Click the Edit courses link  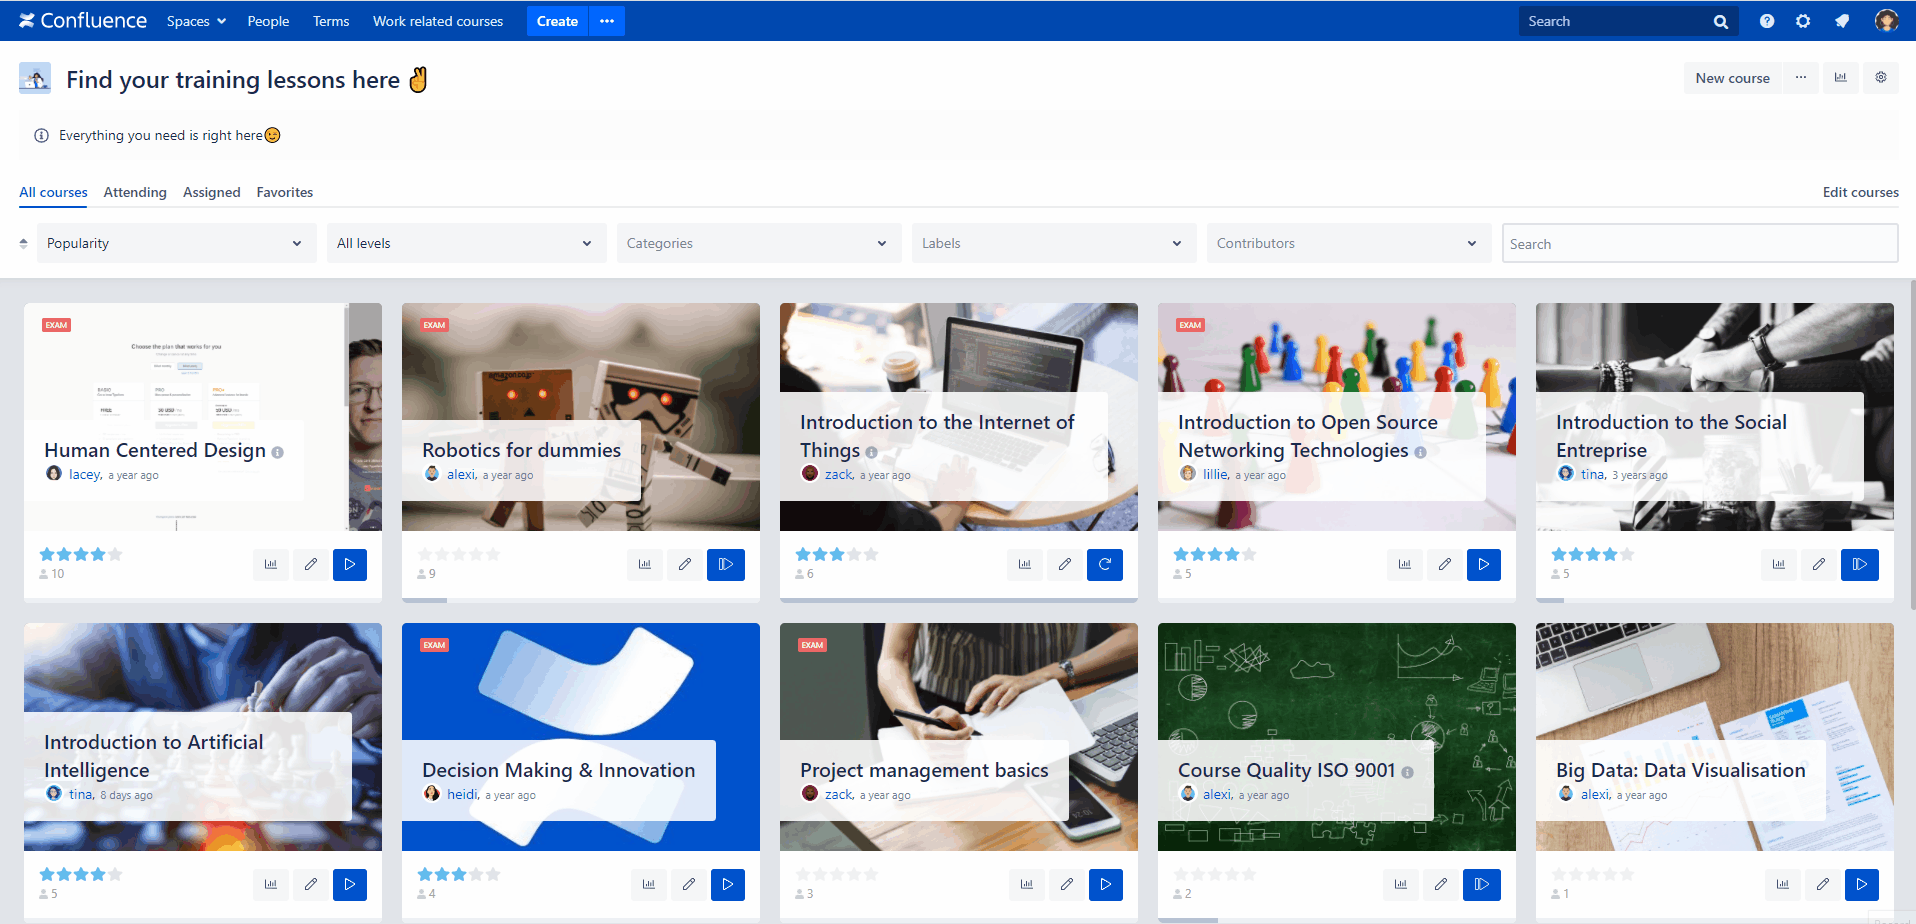pos(1860,192)
